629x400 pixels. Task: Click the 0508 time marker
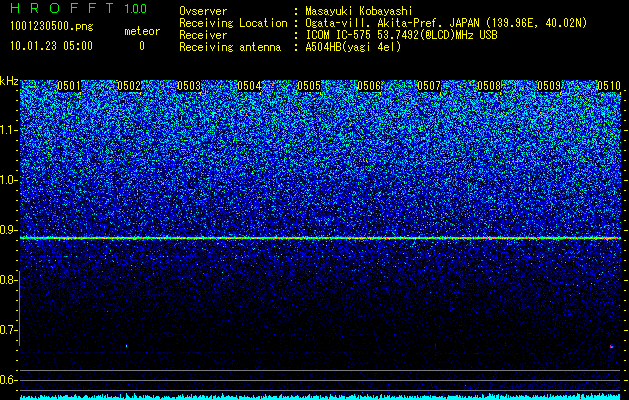pyautogui.click(x=489, y=86)
